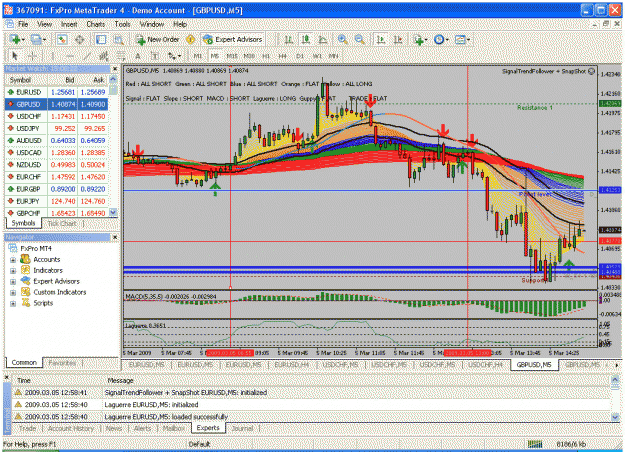Toggle chart Auto Scroll icon
Viewport: 625px width, 452px height.
(381, 39)
